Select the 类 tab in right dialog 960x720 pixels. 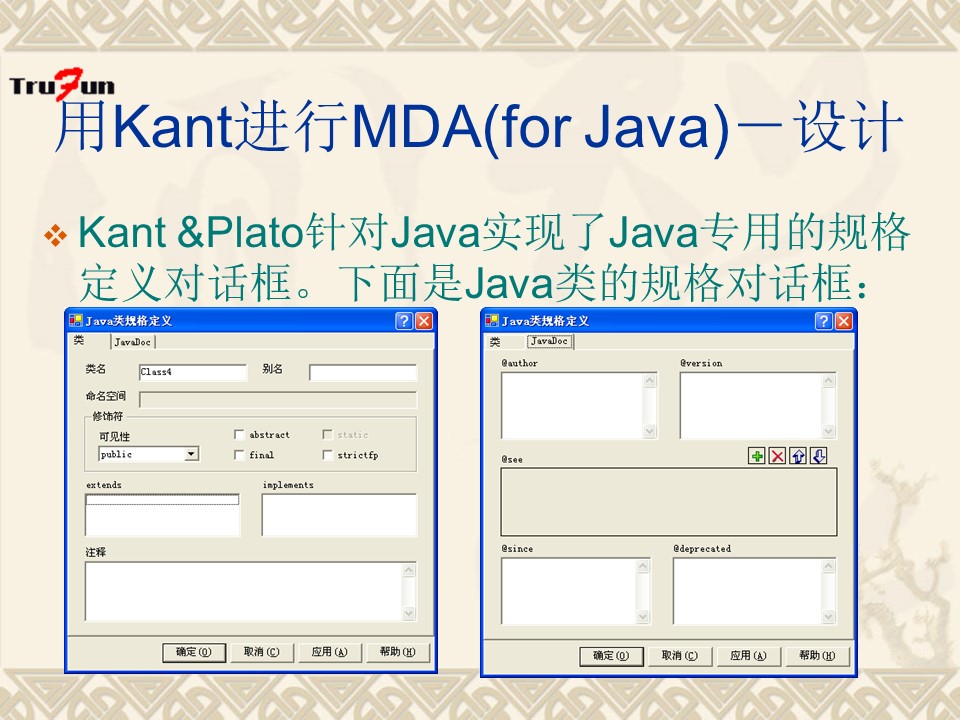coord(495,342)
